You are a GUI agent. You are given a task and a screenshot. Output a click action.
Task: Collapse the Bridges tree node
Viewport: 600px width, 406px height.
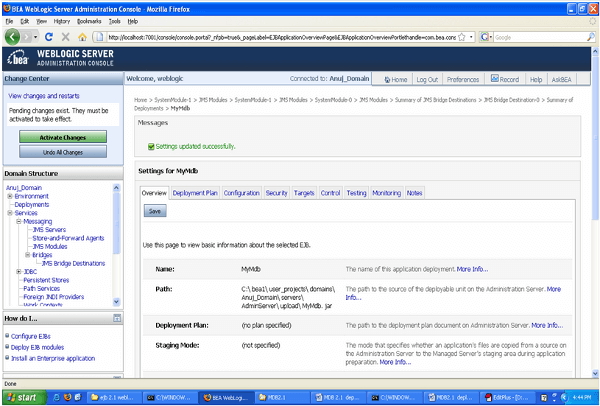point(28,255)
